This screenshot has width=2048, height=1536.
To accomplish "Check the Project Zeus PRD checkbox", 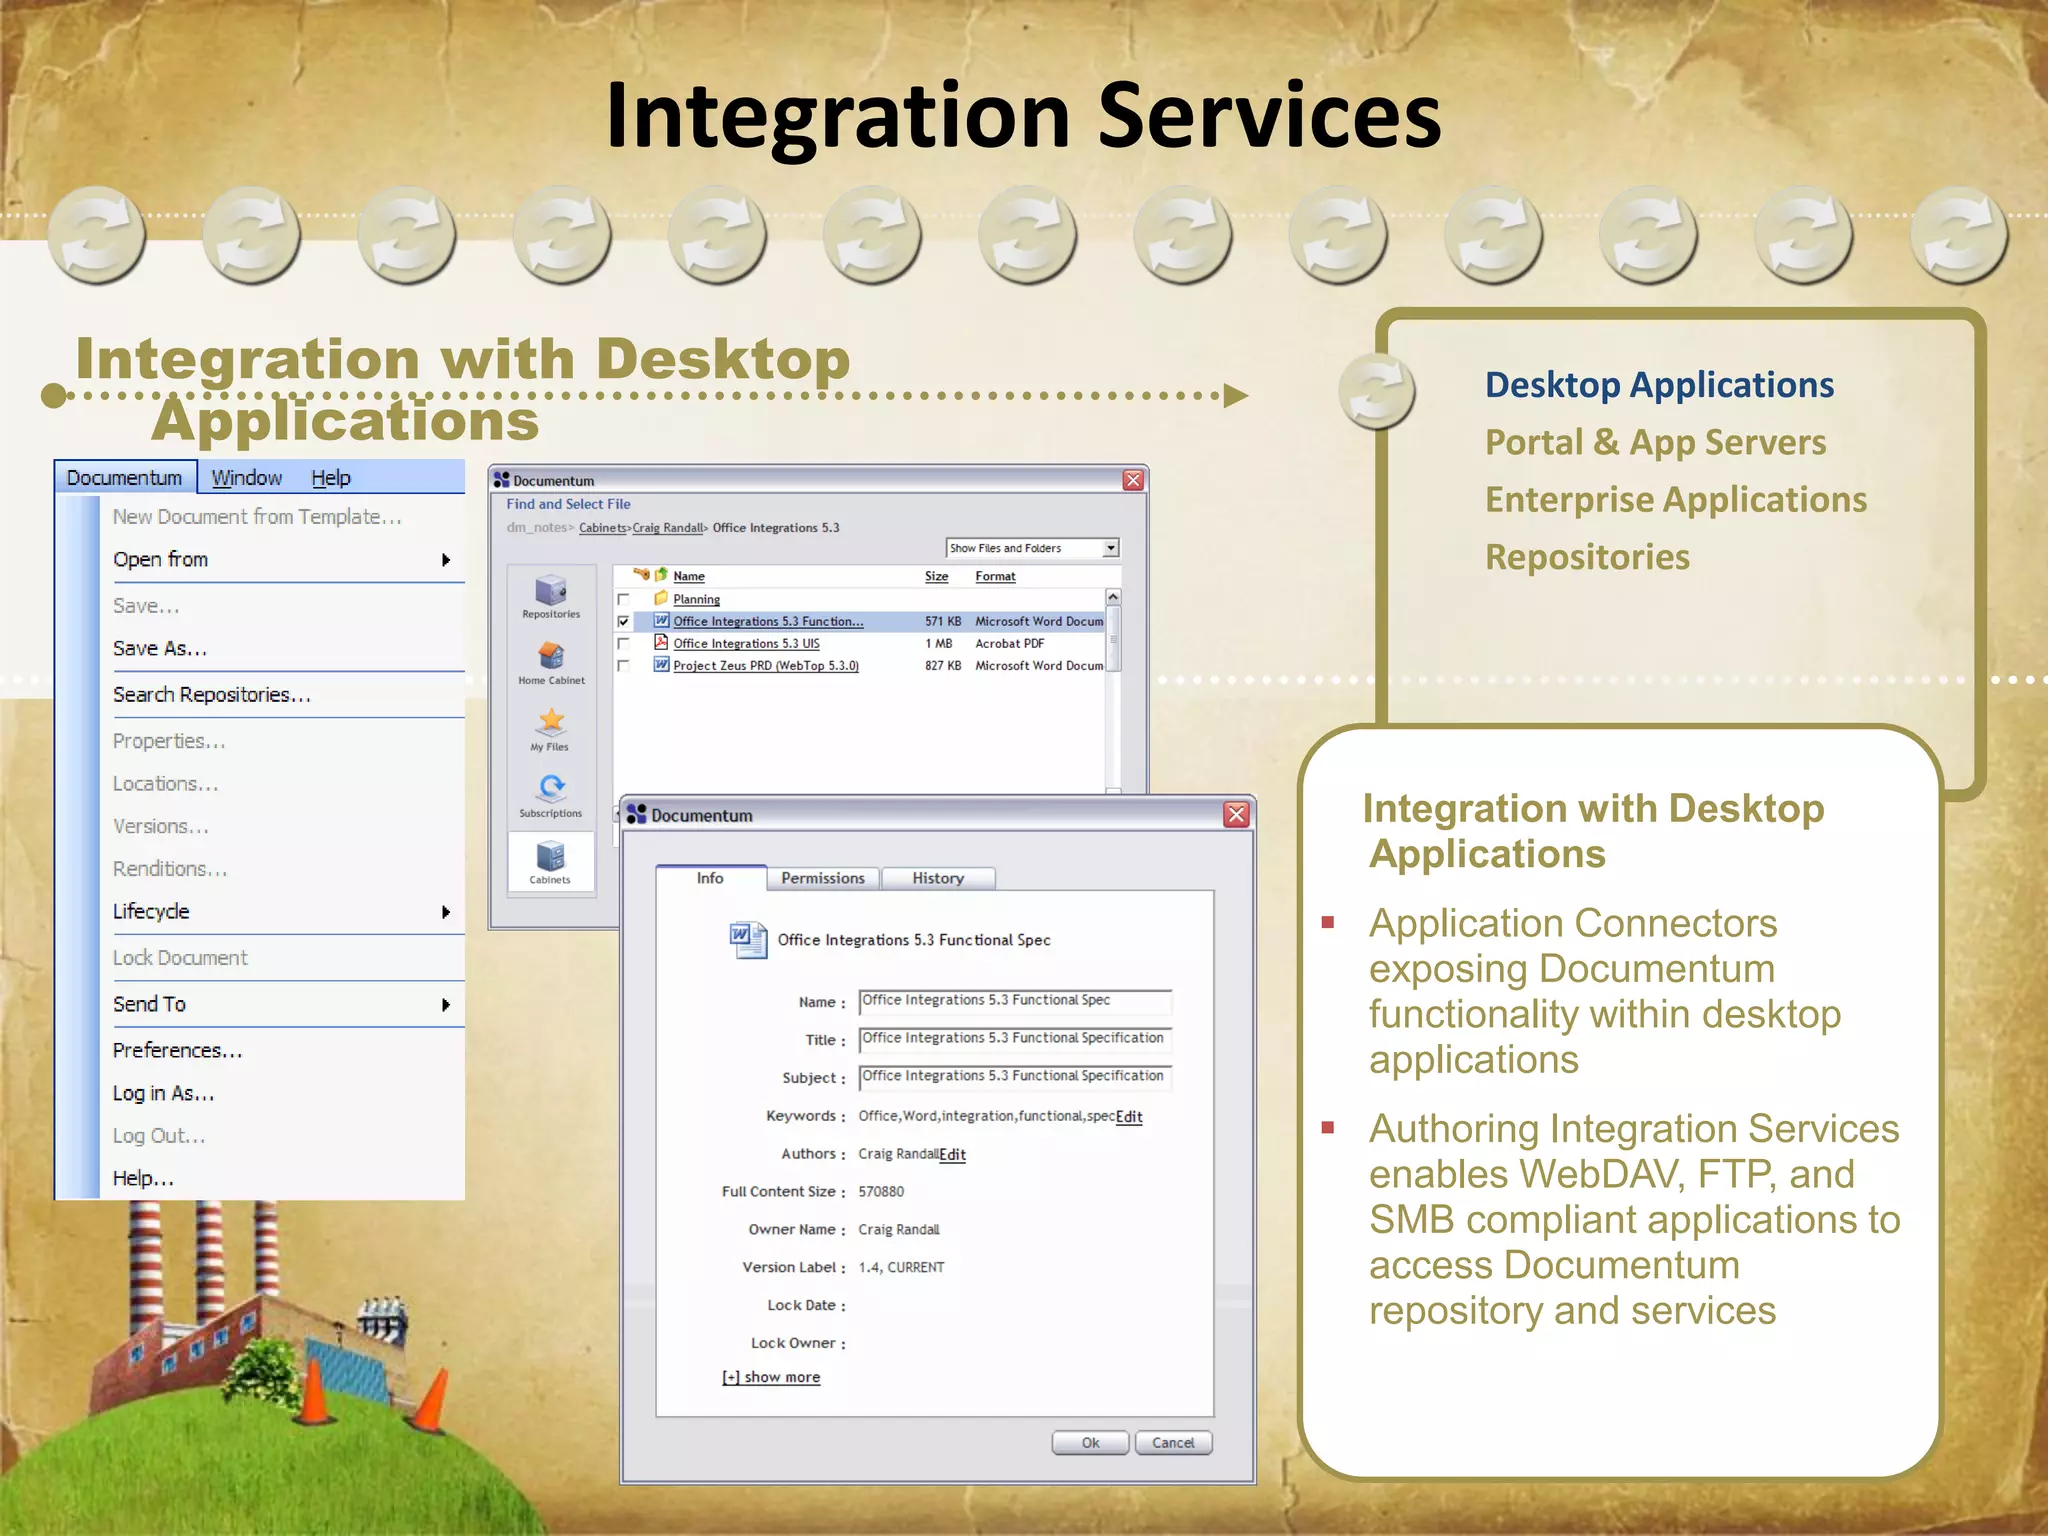I will [624, 665].
